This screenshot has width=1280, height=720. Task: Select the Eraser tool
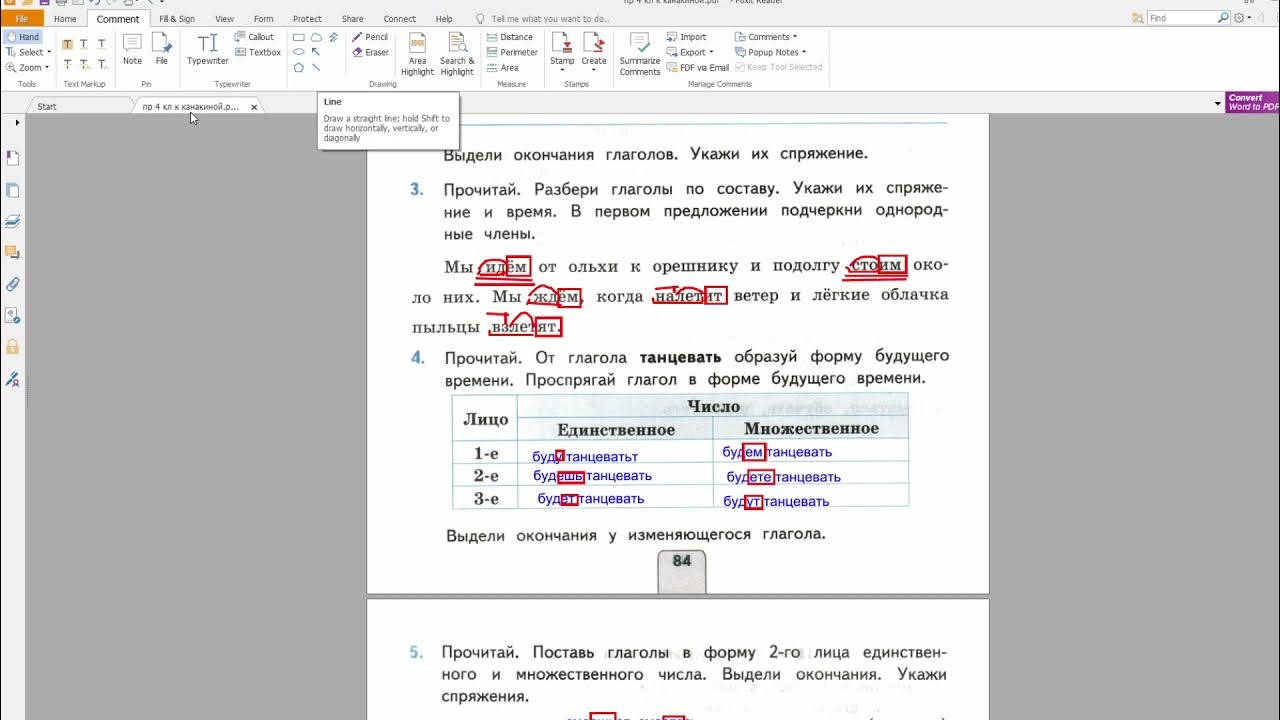coord(370,52)
